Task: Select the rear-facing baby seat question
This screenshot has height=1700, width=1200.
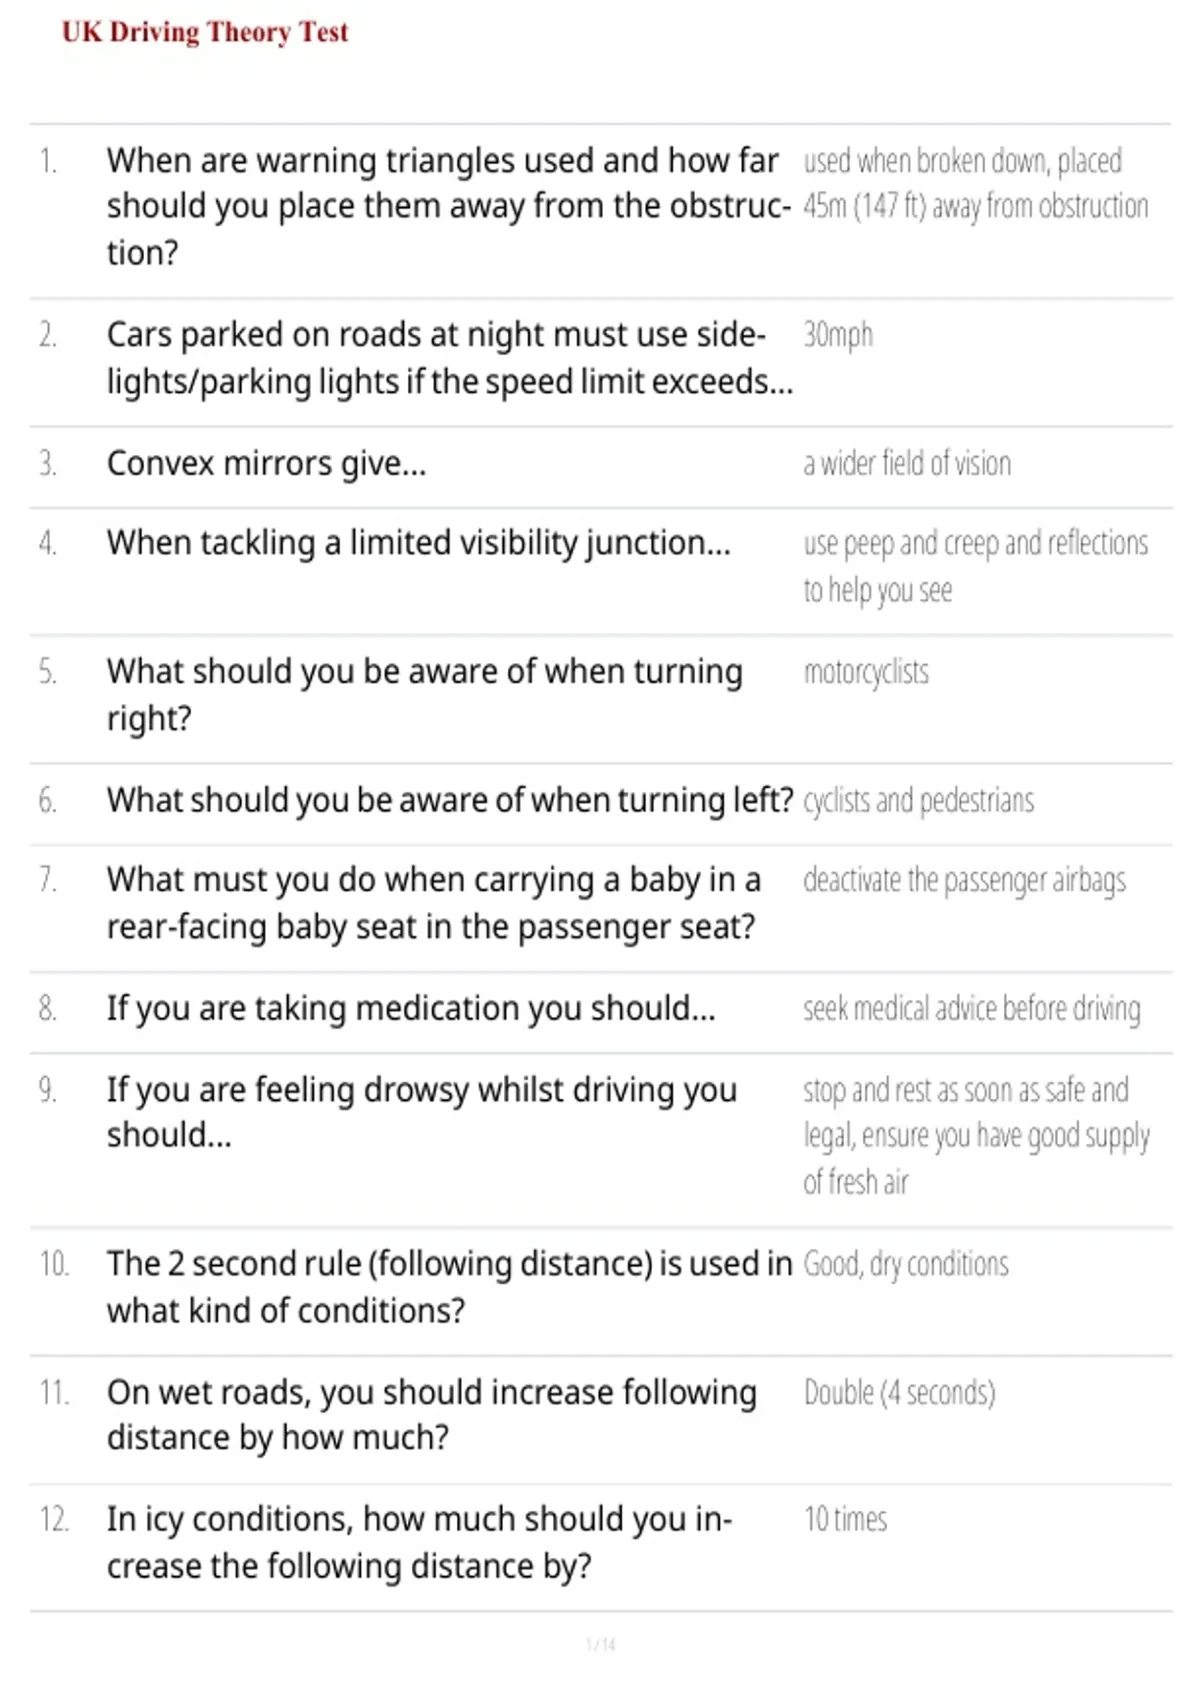Action: 433,903
